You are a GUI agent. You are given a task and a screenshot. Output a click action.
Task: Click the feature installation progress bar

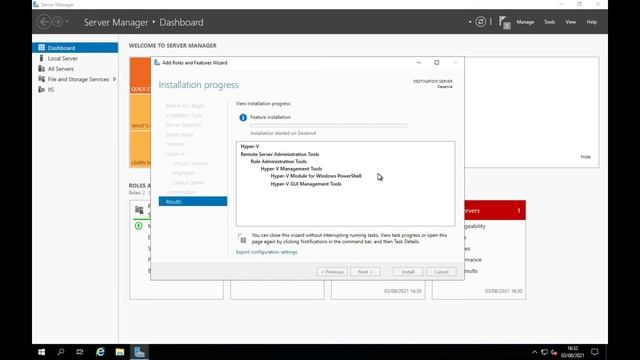tap(329, 125)
